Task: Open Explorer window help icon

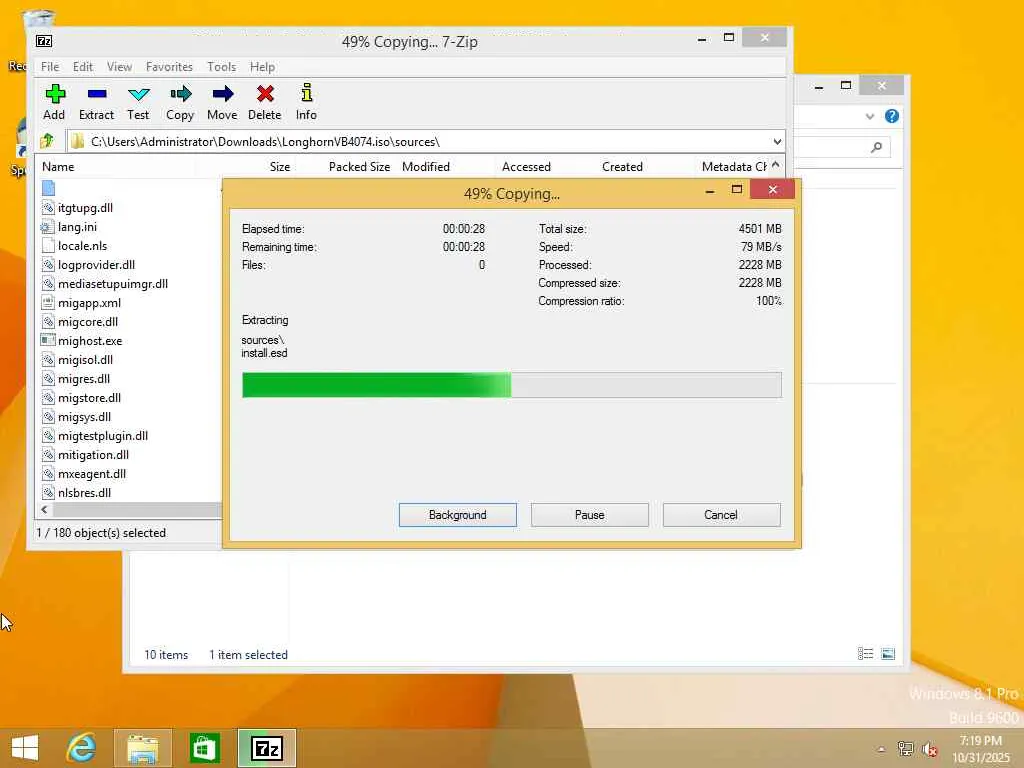Action: pos(891,116)
